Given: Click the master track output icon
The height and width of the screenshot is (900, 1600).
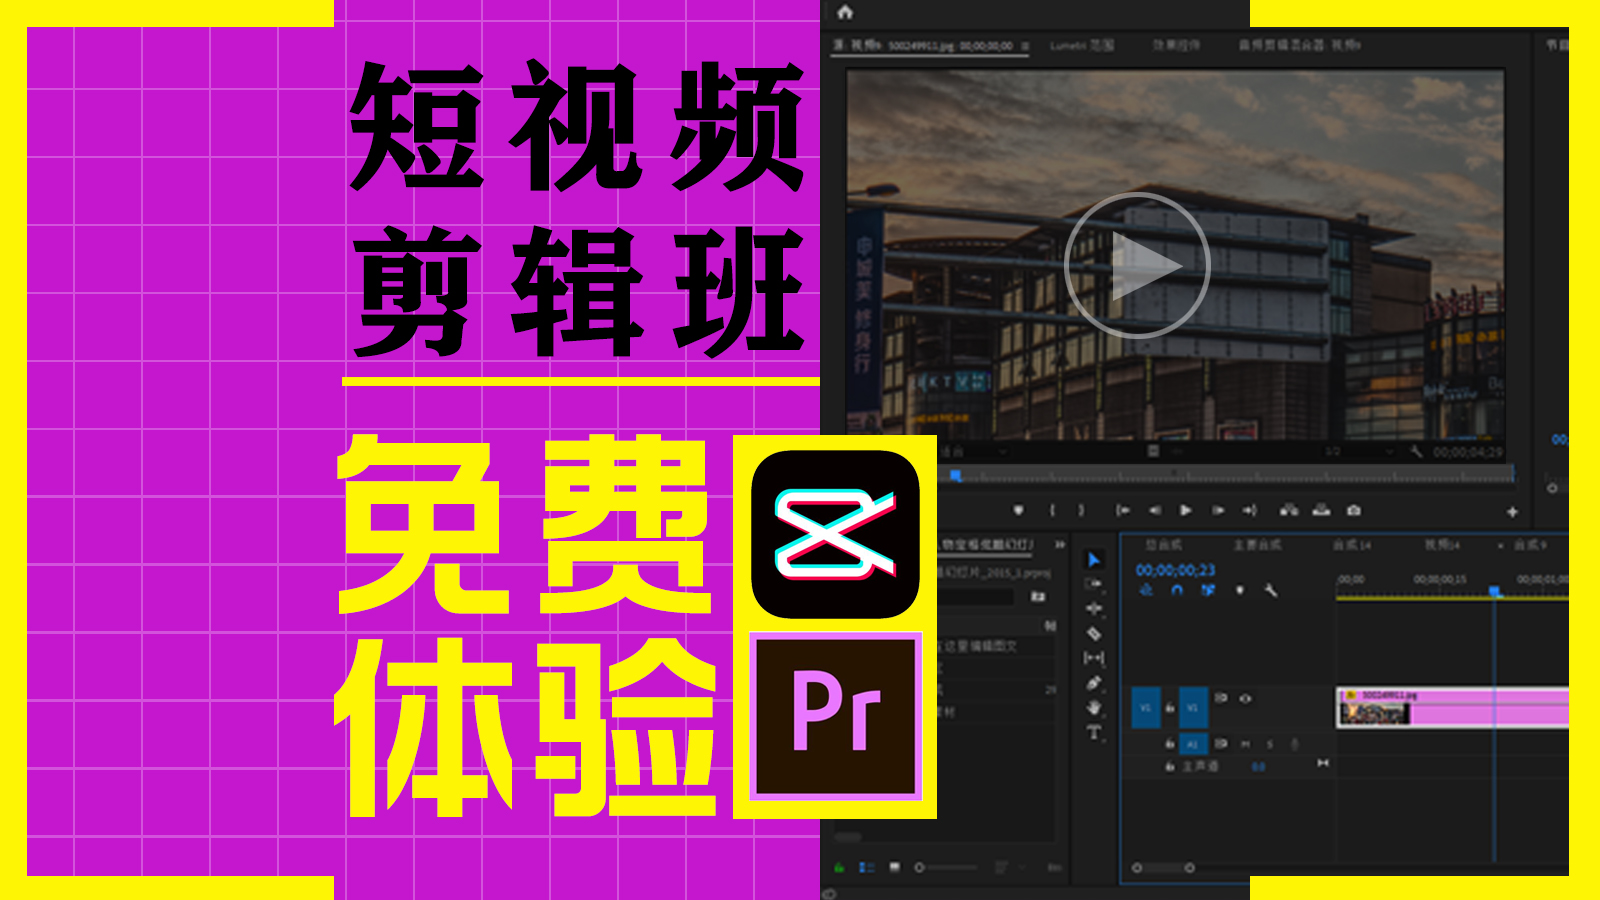Looking at the screenshot, I should (1323, 763).
